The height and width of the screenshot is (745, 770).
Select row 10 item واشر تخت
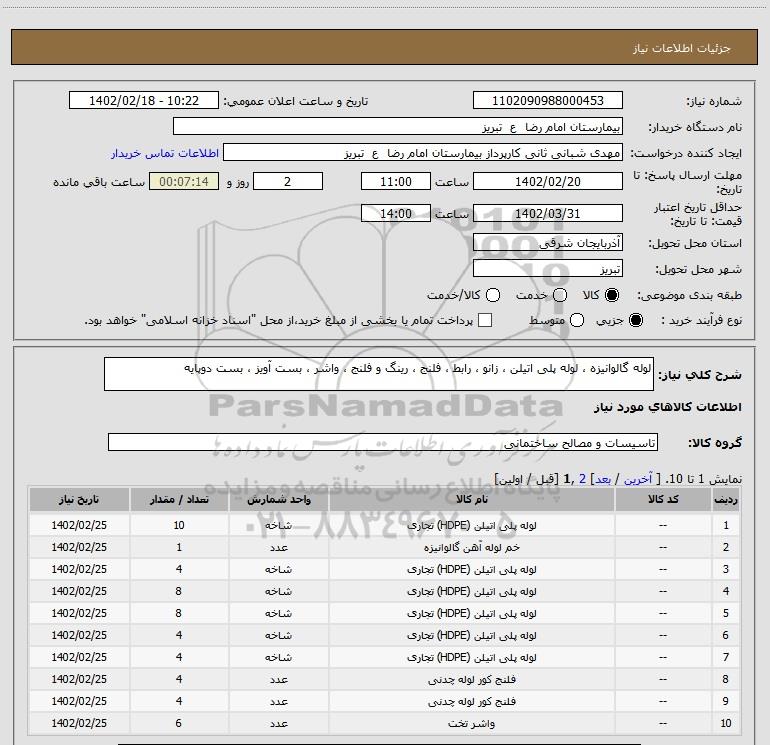pos(472,723)
